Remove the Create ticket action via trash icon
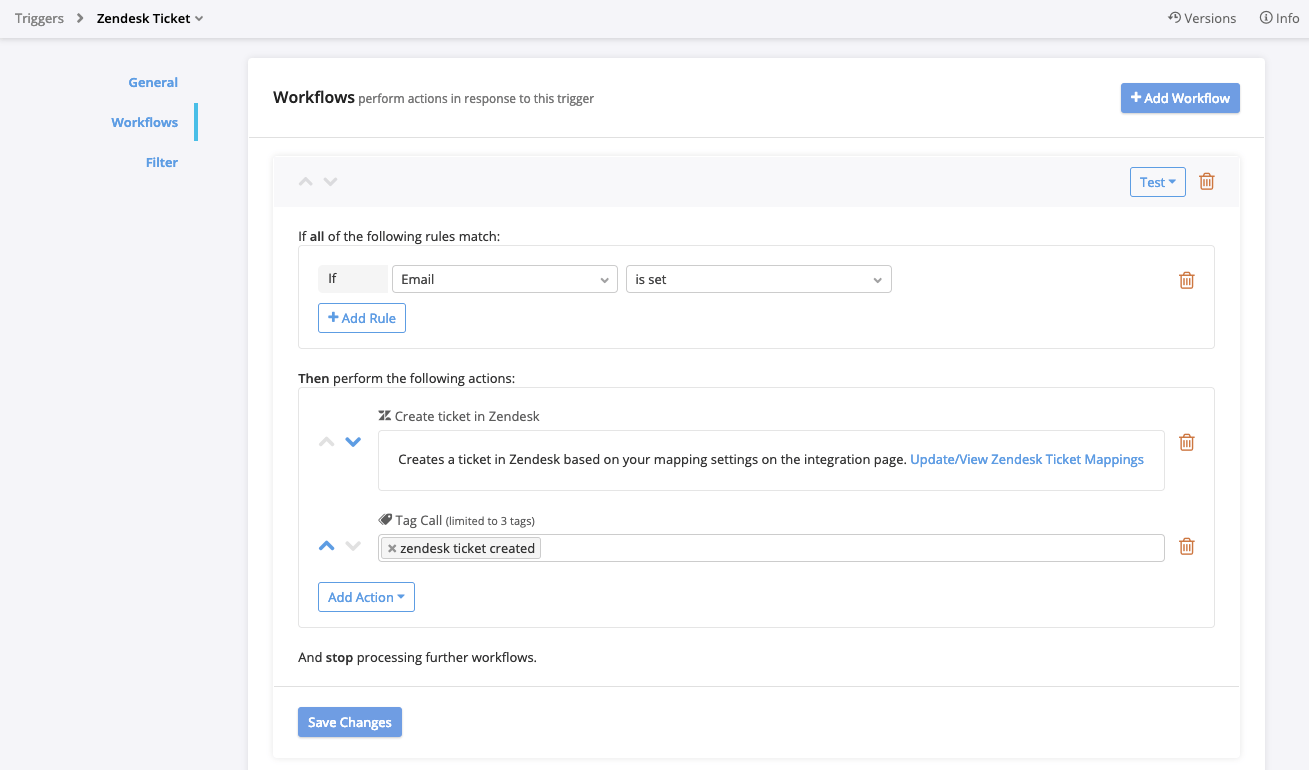 coord(1187,442)
